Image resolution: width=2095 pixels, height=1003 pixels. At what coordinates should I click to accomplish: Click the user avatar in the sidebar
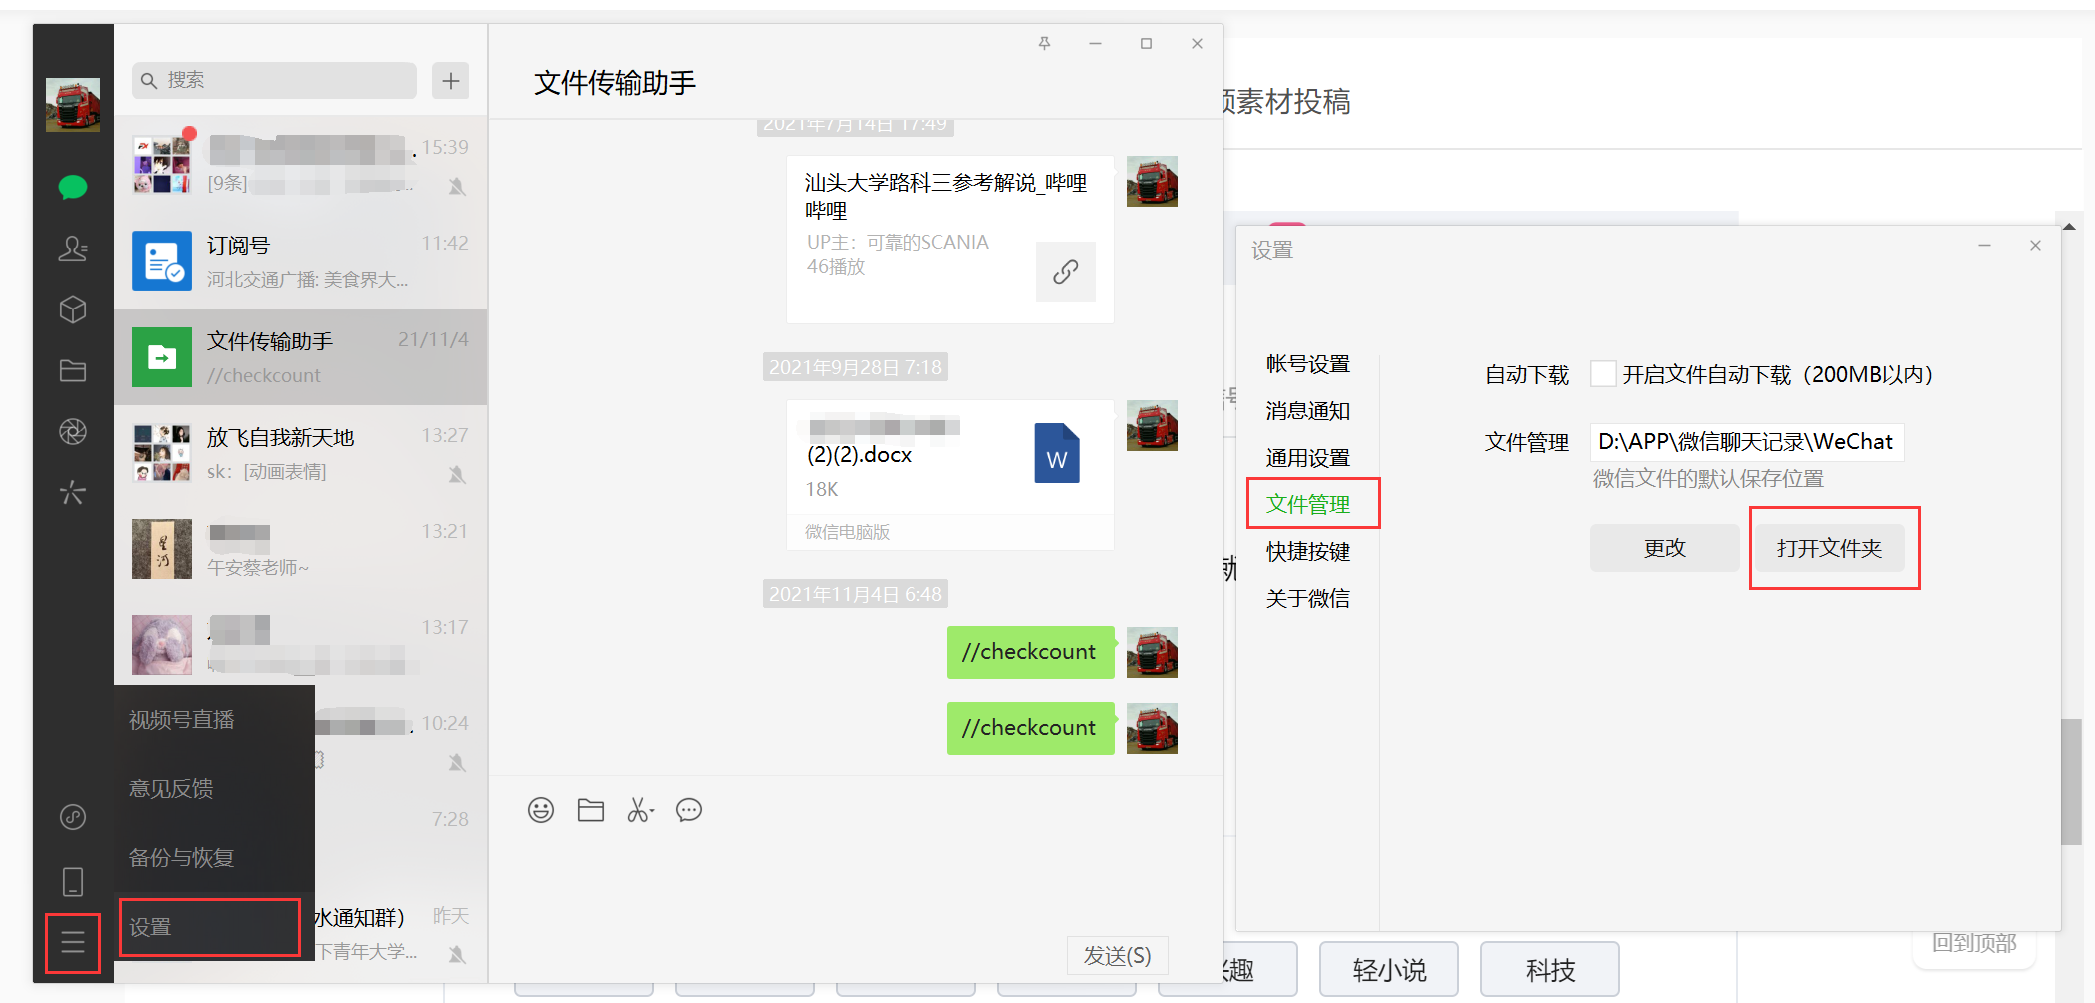(73, 105)
